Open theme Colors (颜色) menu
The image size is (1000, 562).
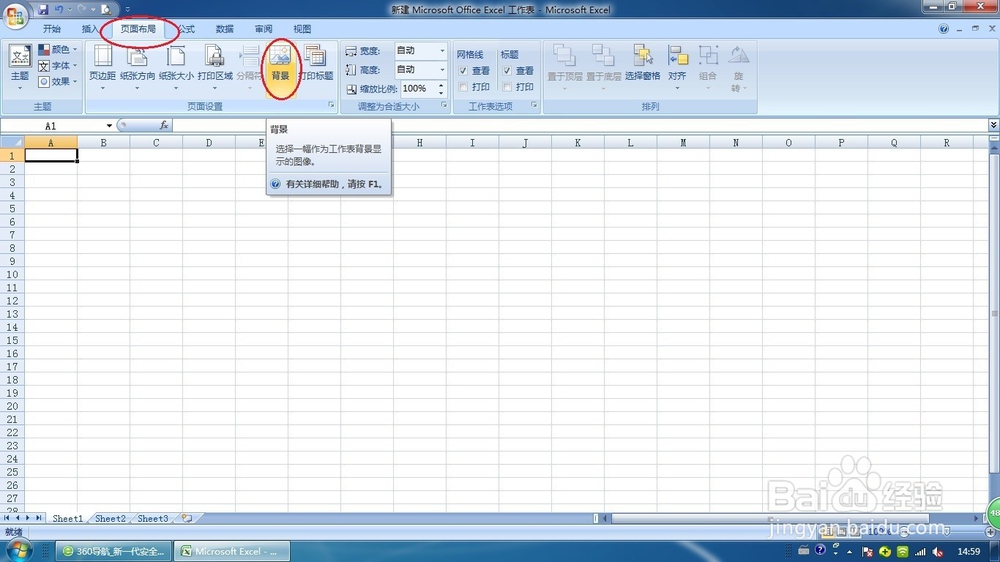(57, 49)
